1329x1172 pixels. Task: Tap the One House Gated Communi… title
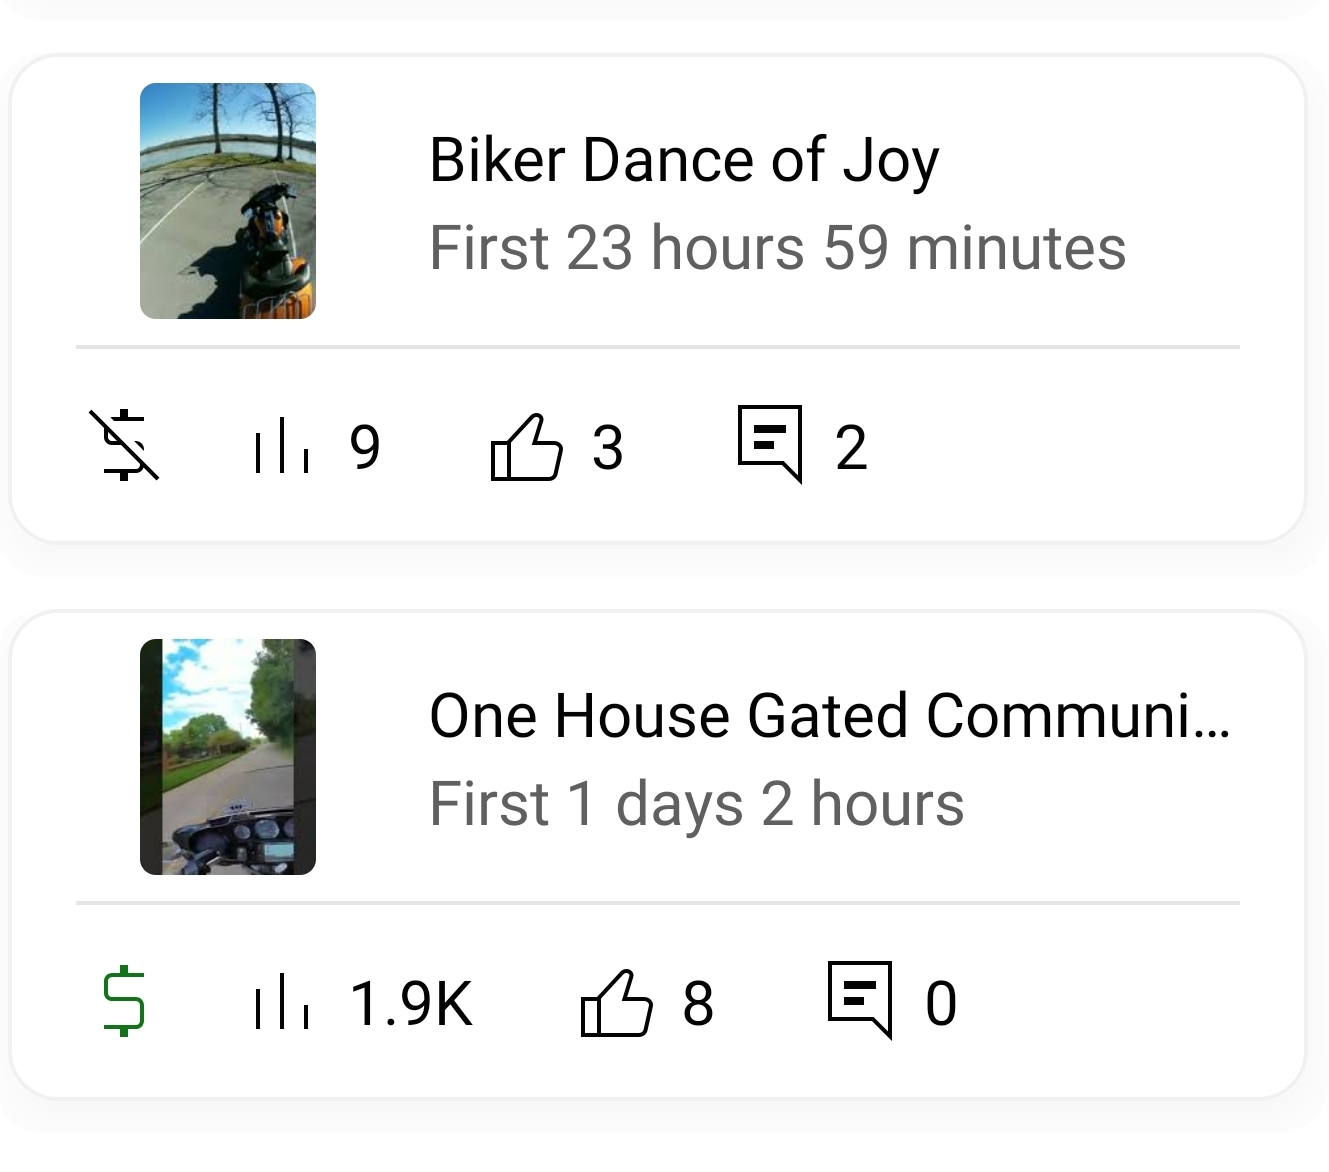tap(829, 716)
